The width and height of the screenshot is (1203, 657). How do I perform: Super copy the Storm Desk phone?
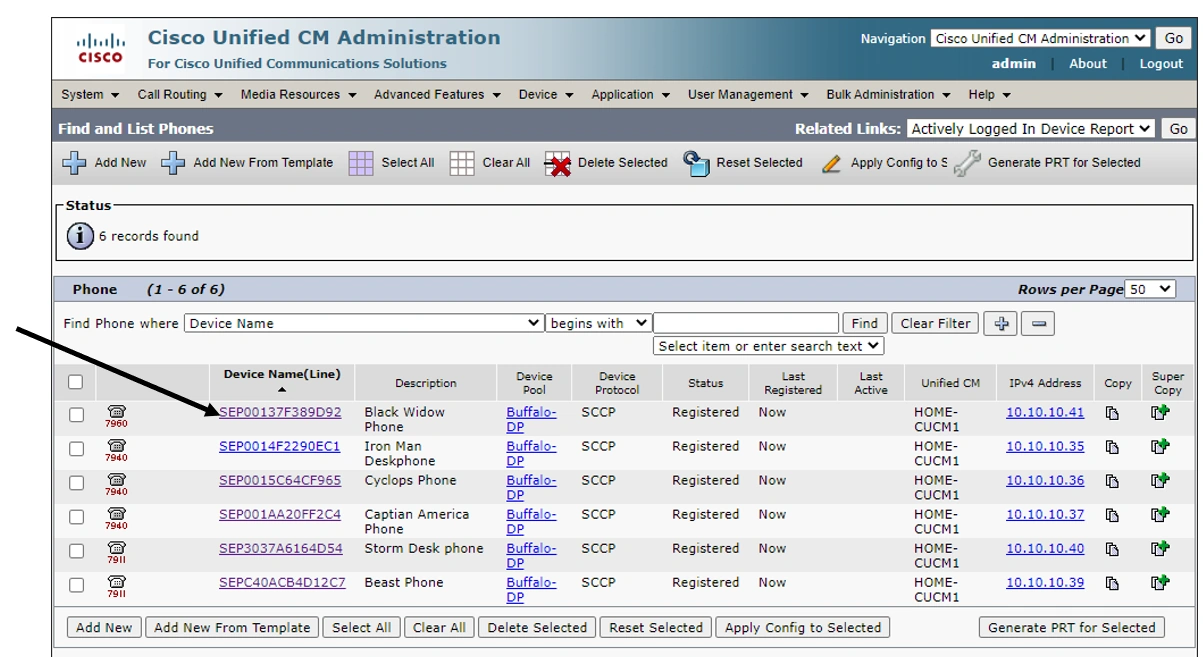click(x=1160, y=549)
